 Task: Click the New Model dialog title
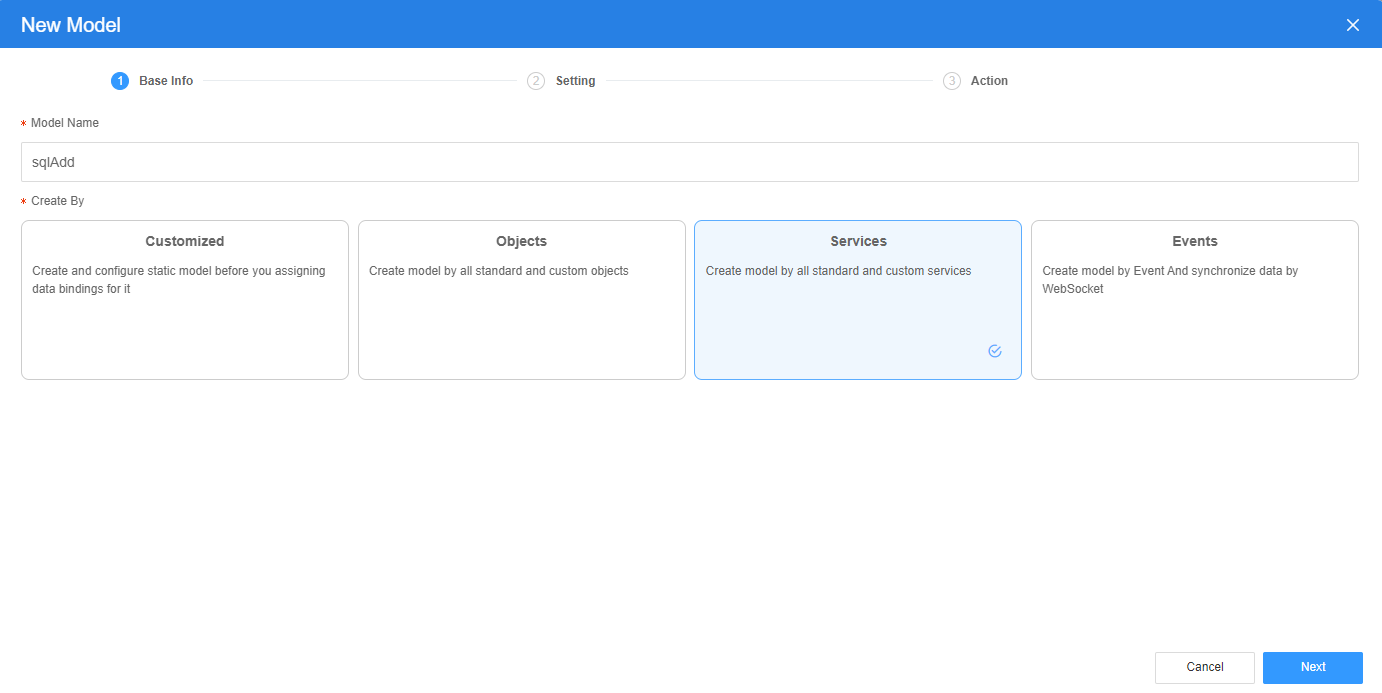tap(71, 25)
